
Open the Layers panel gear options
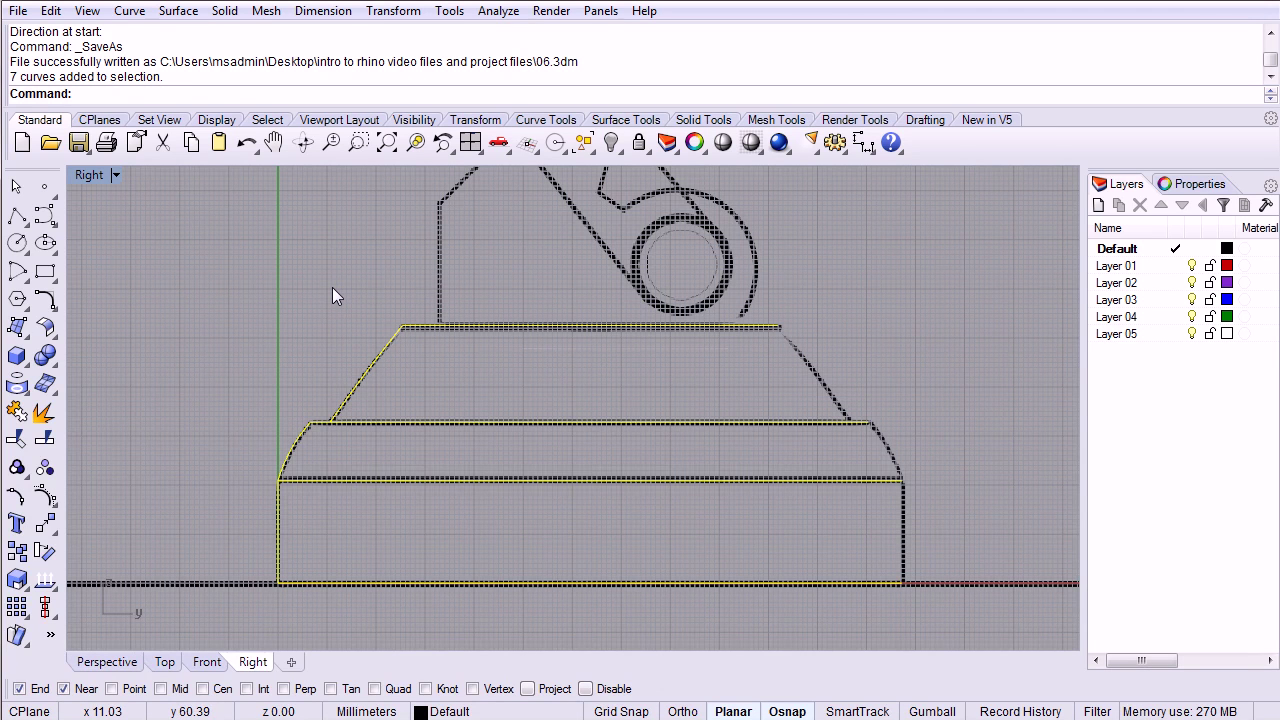[x=1271, y=185]
